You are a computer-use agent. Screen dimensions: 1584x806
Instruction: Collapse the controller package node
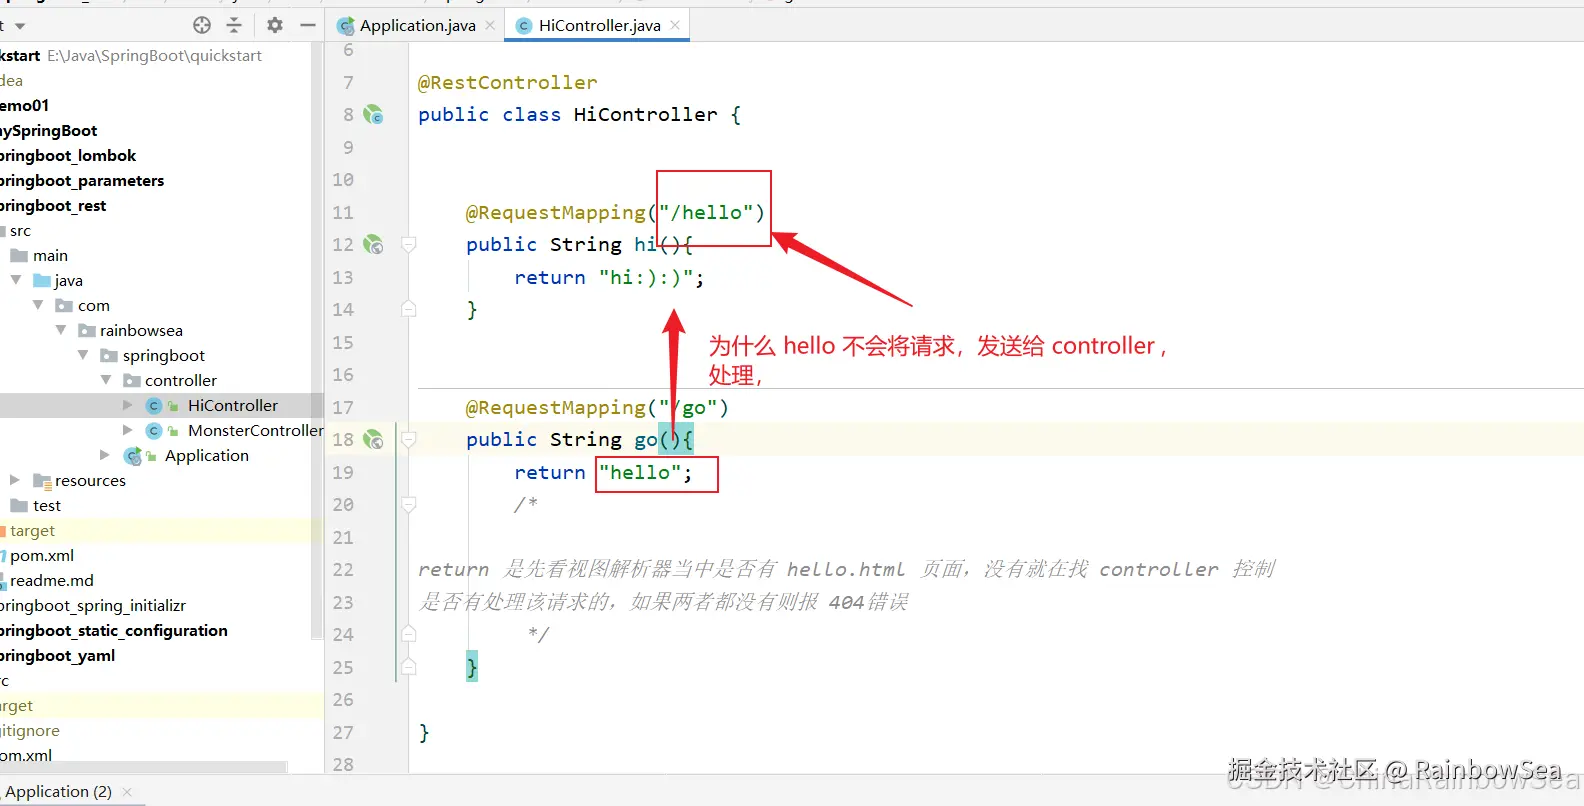106,380
